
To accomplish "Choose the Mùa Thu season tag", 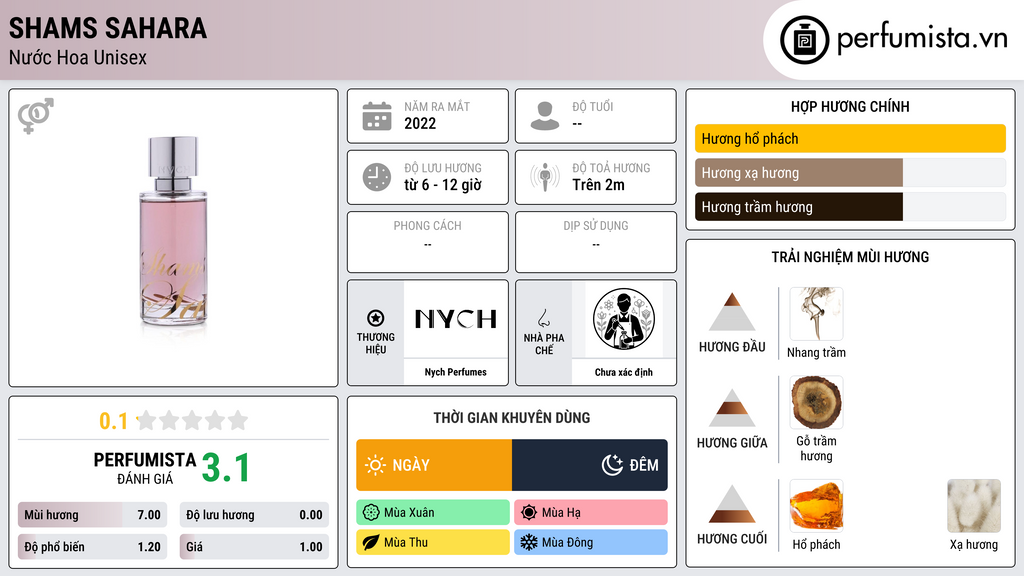I will click(433, 542).
